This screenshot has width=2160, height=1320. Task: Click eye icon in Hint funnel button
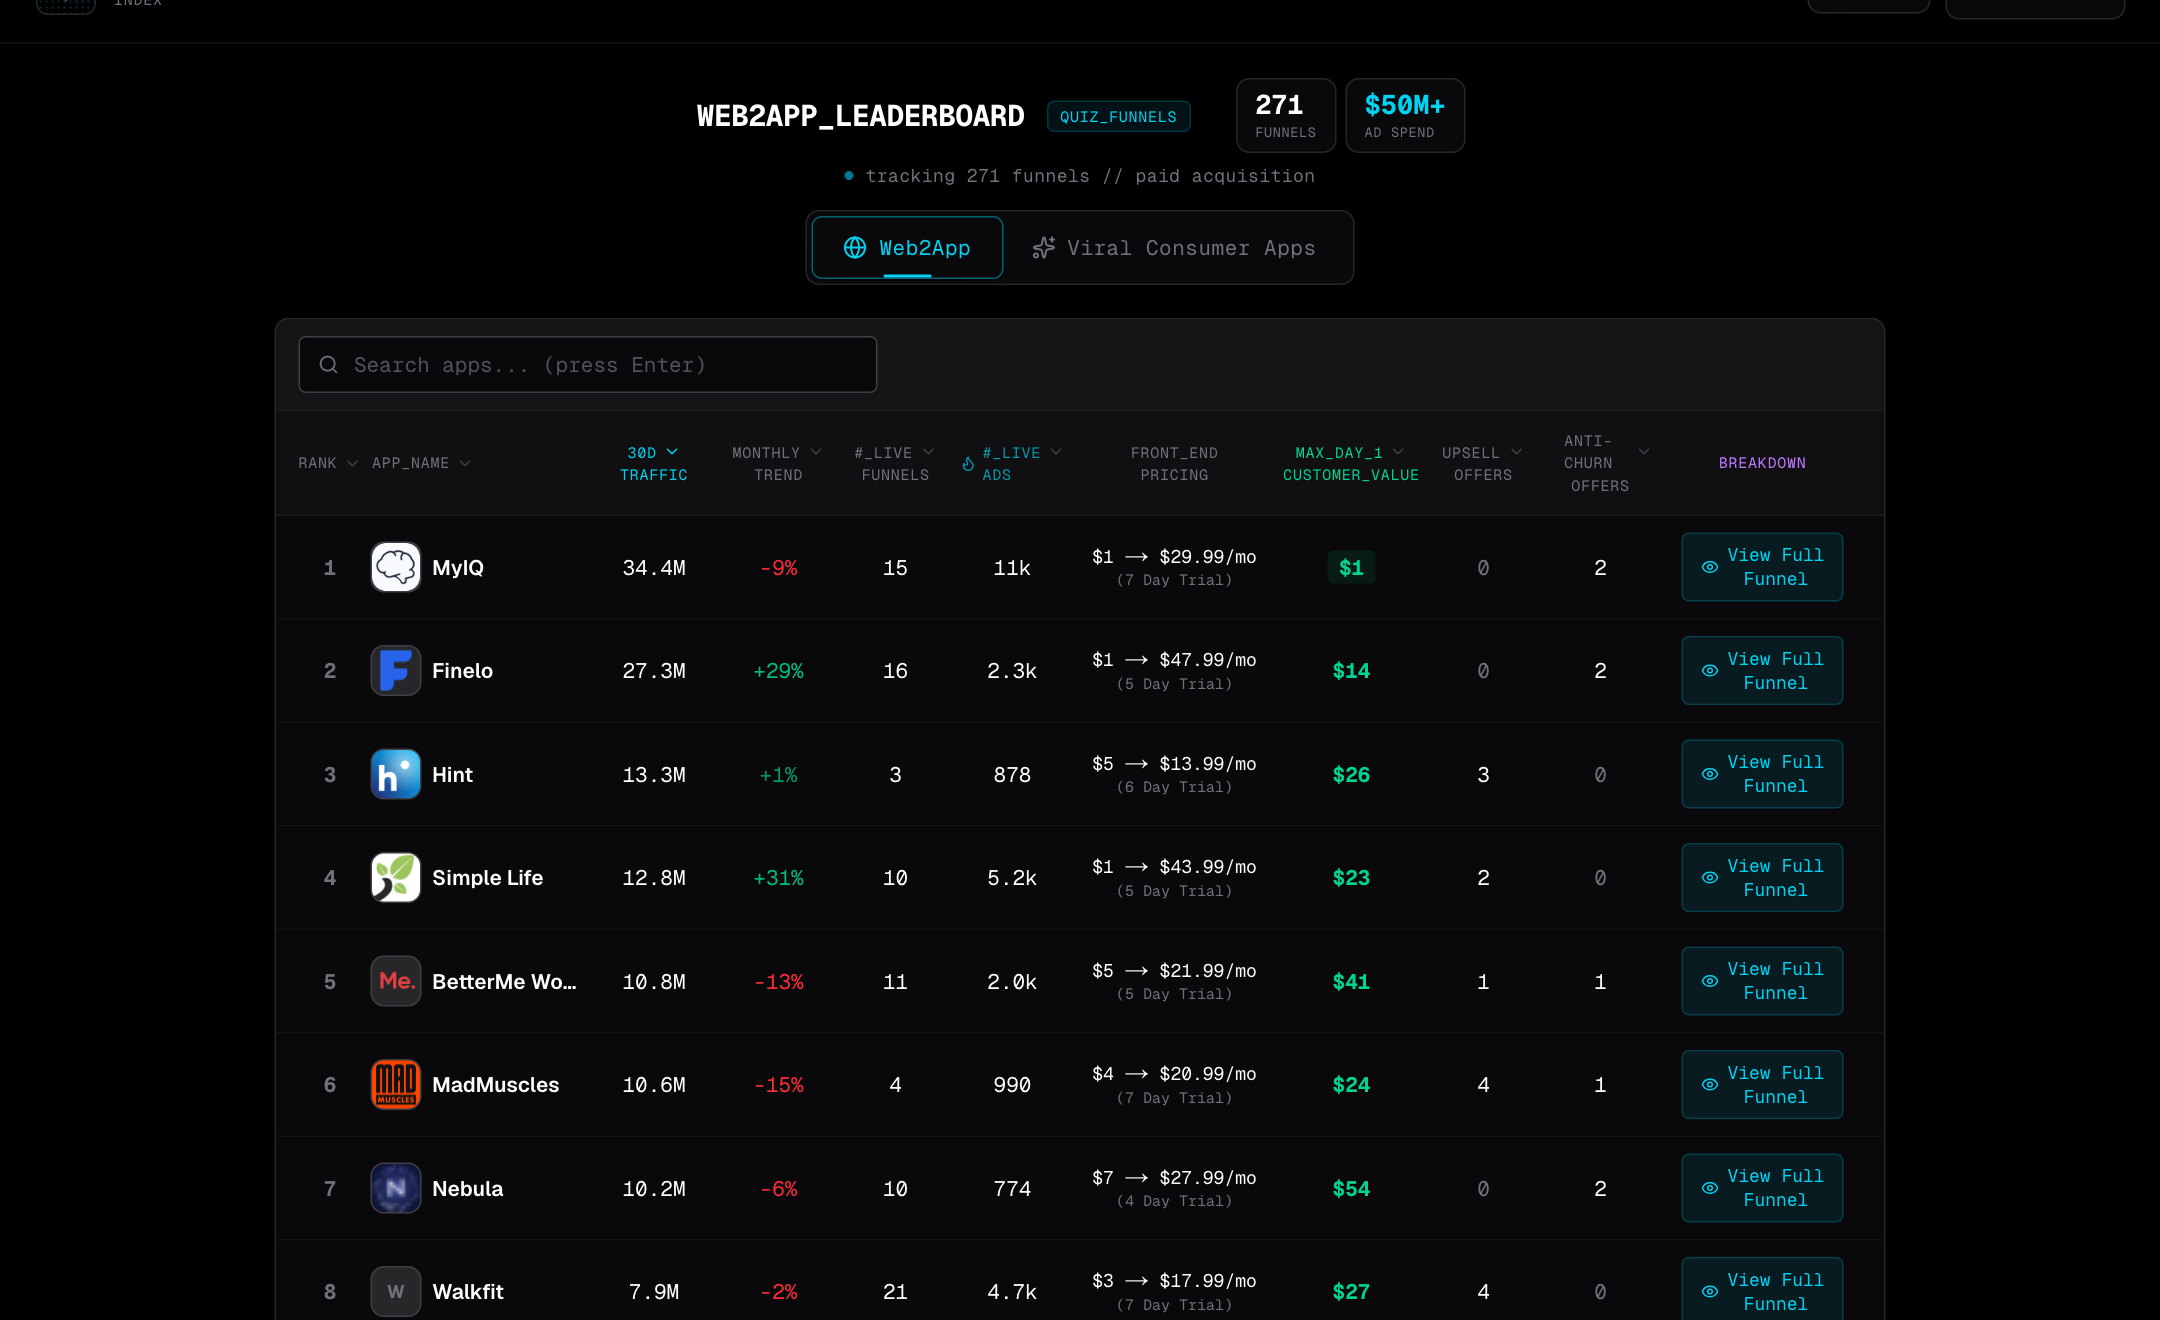(1710, 774)
